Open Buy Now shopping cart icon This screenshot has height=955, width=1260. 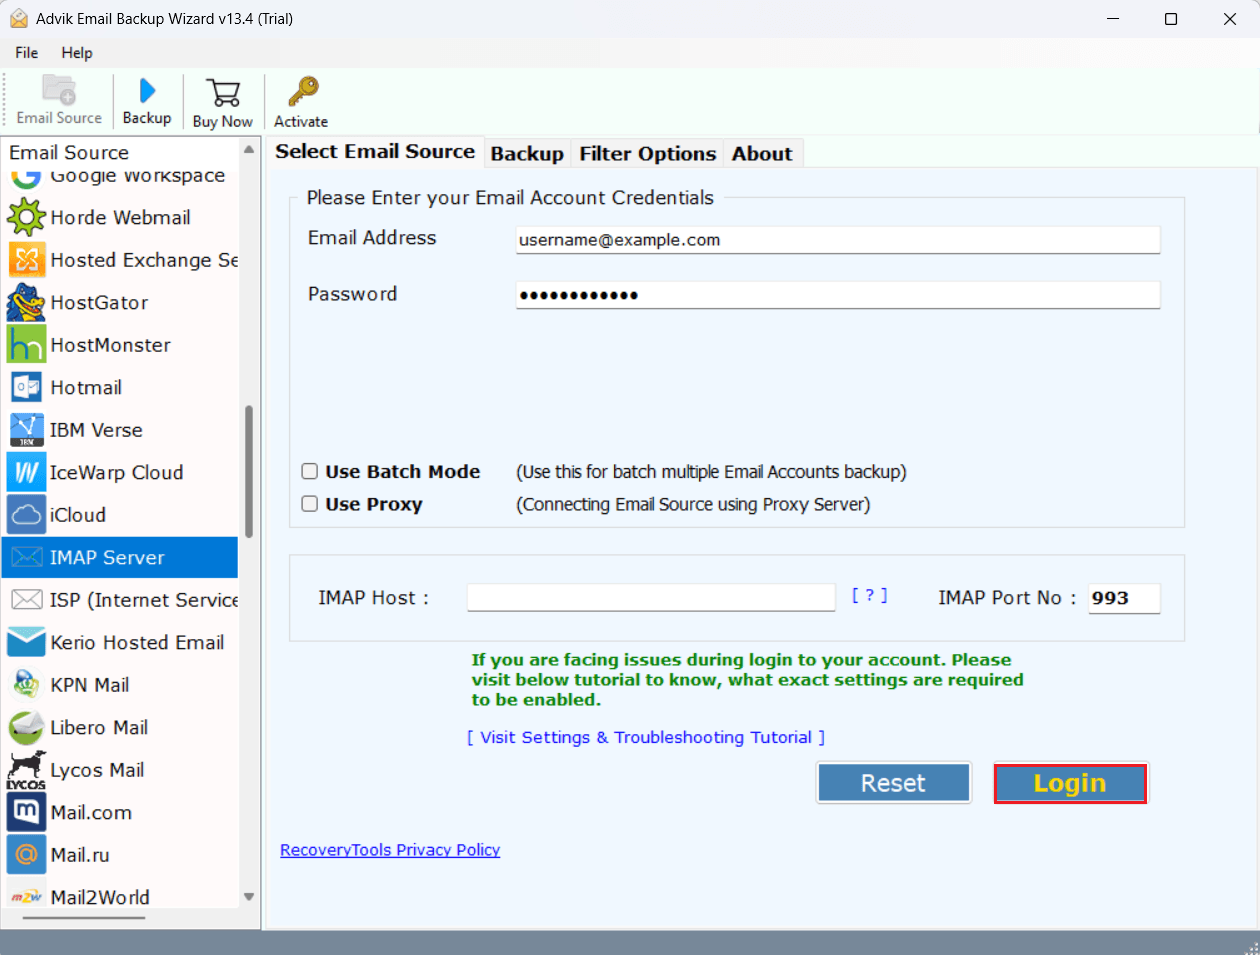[x=223, y=93]
